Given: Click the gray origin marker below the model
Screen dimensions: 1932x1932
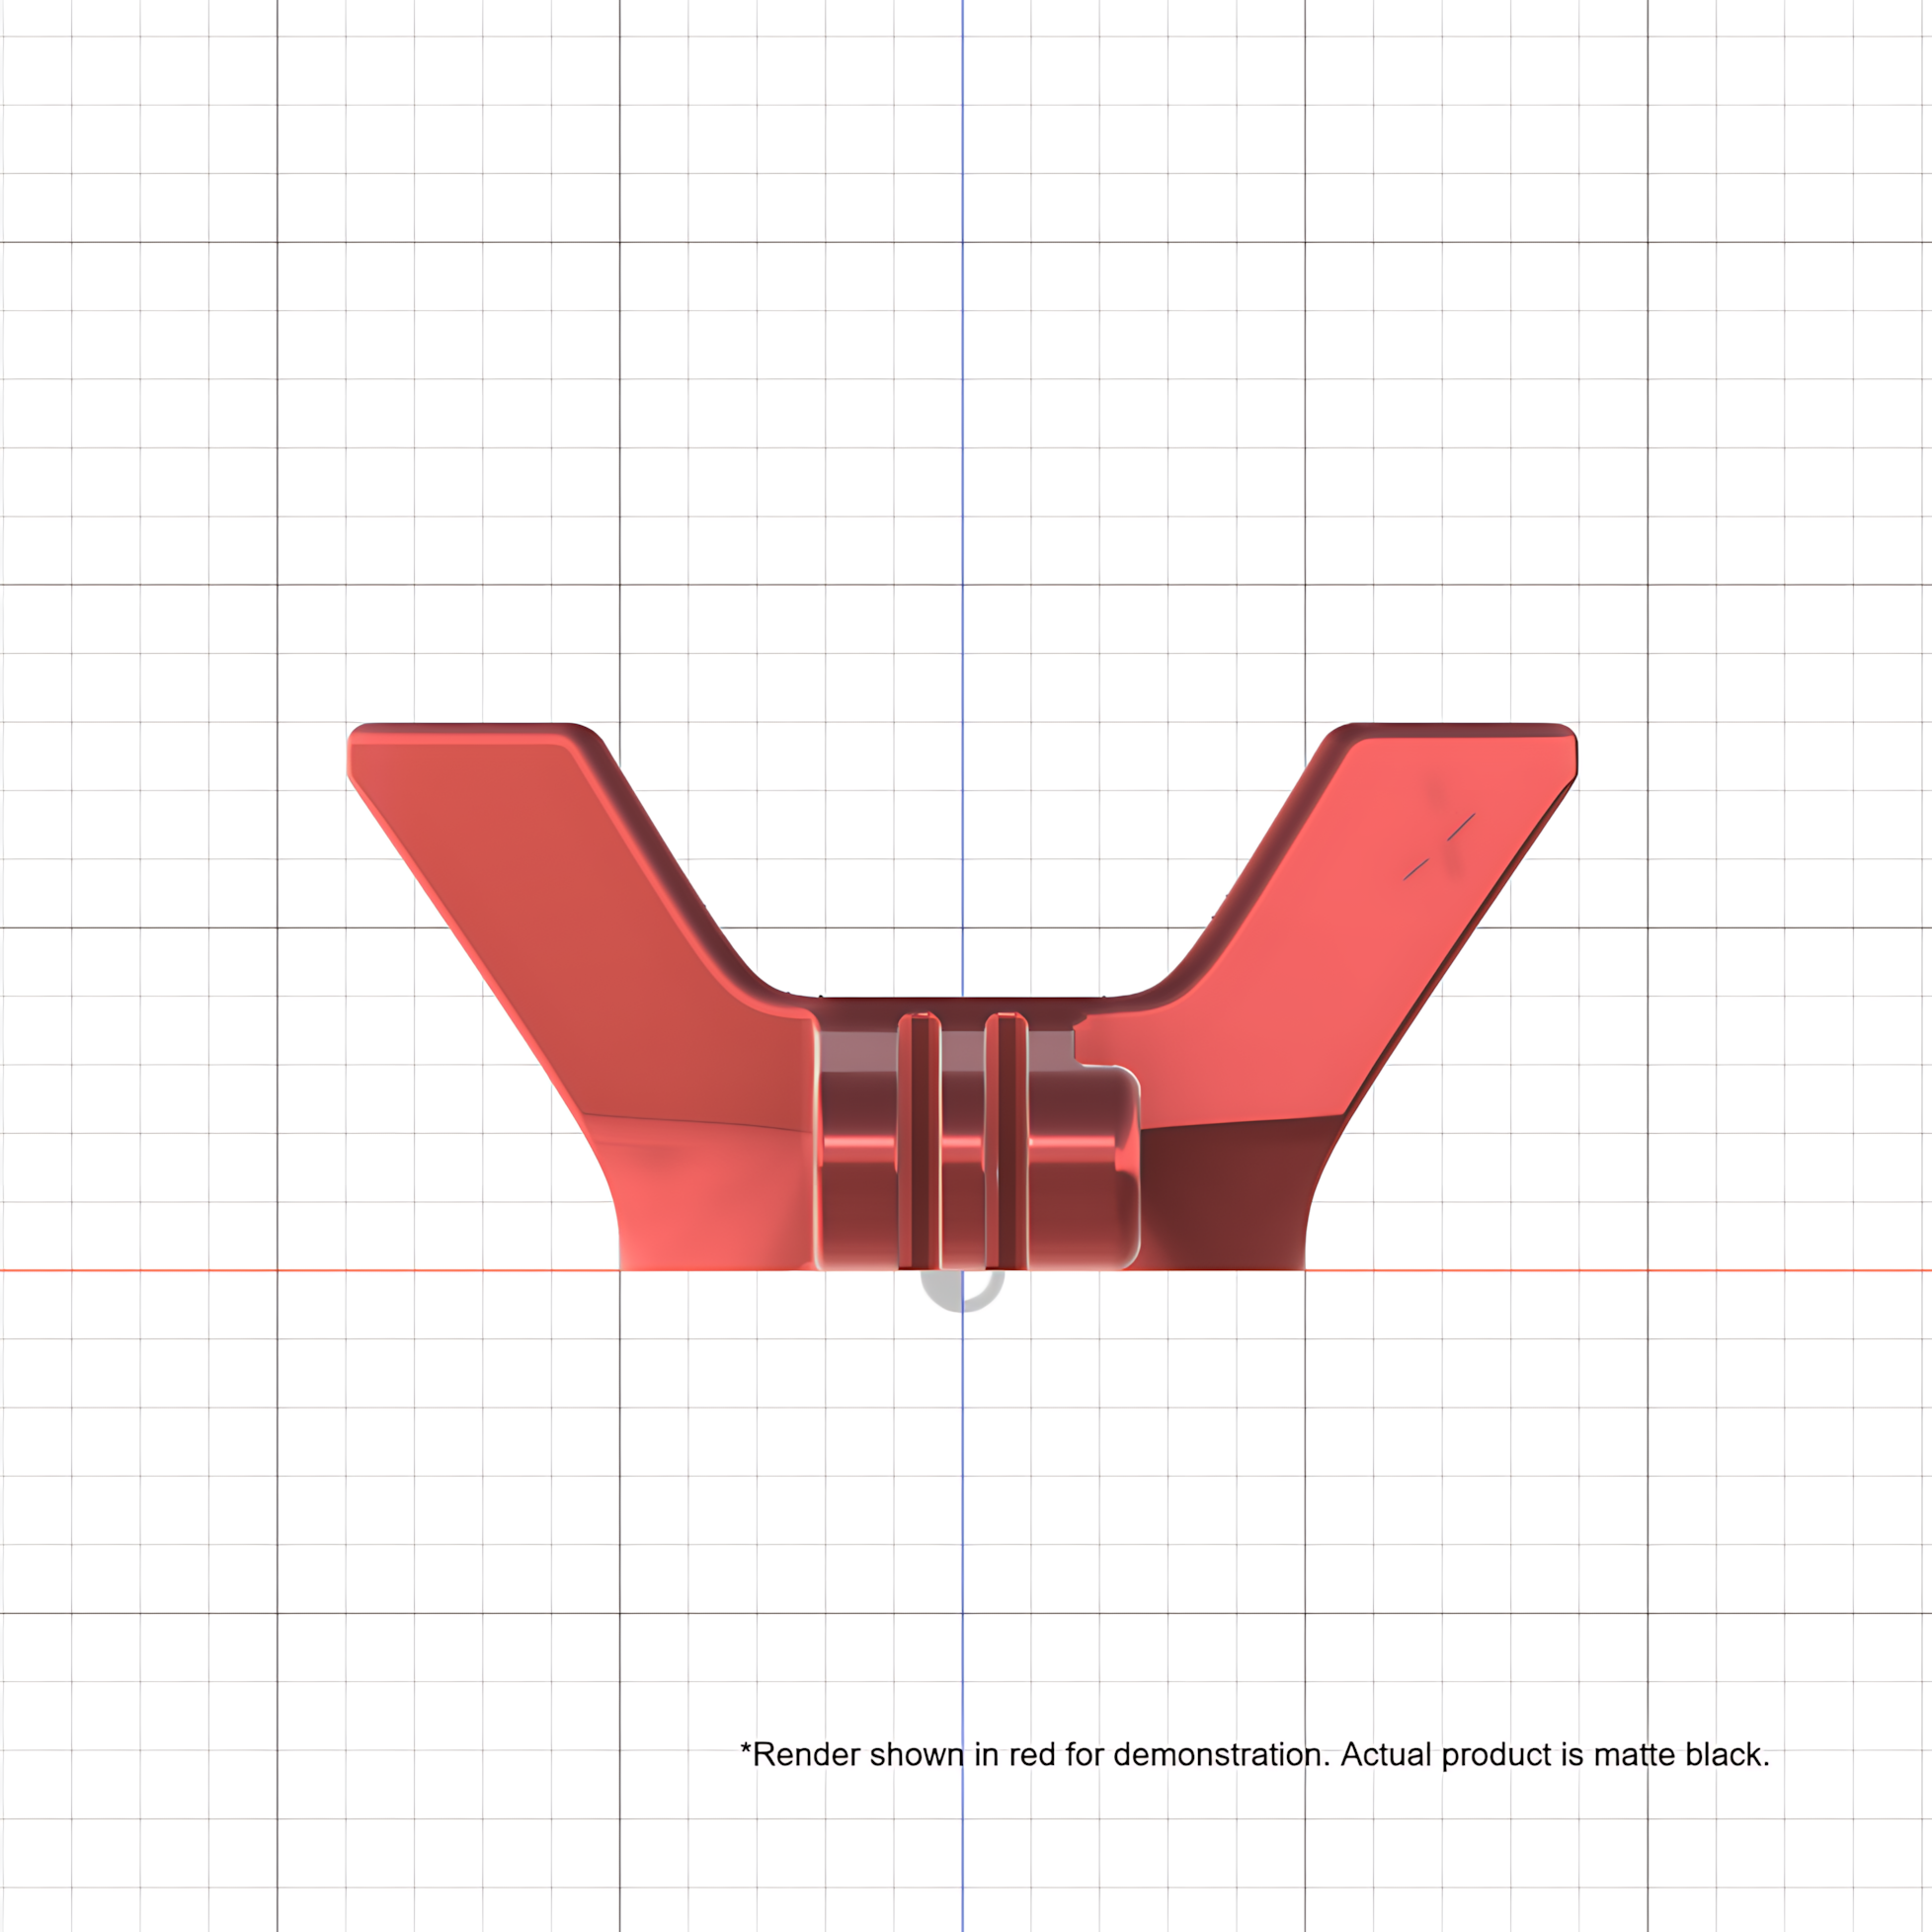Looking at the screenshot, I should coord(962,1290).
